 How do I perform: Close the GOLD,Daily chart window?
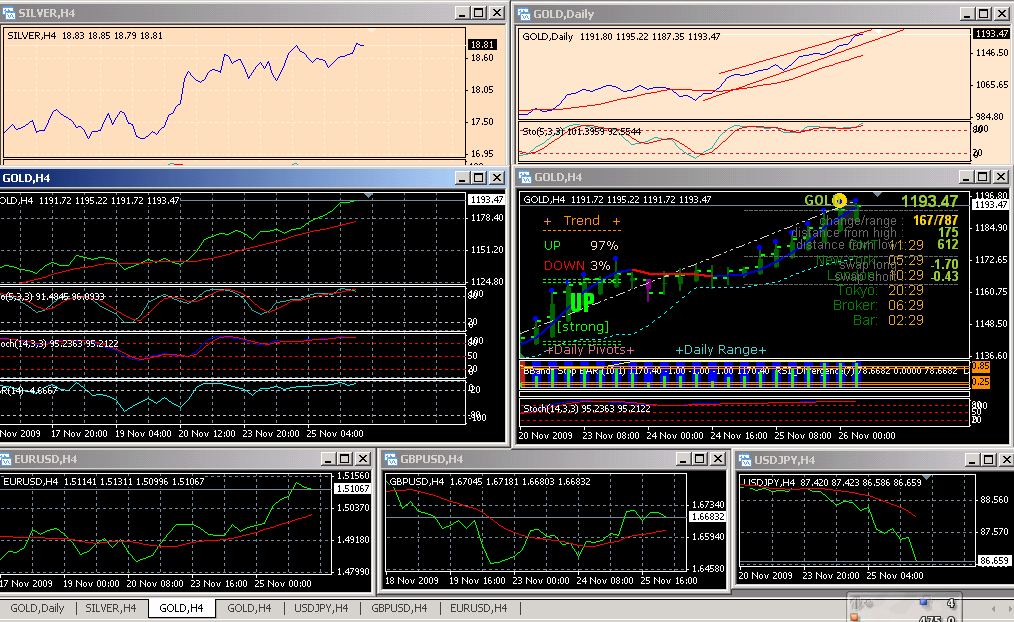click(1001, 14)
